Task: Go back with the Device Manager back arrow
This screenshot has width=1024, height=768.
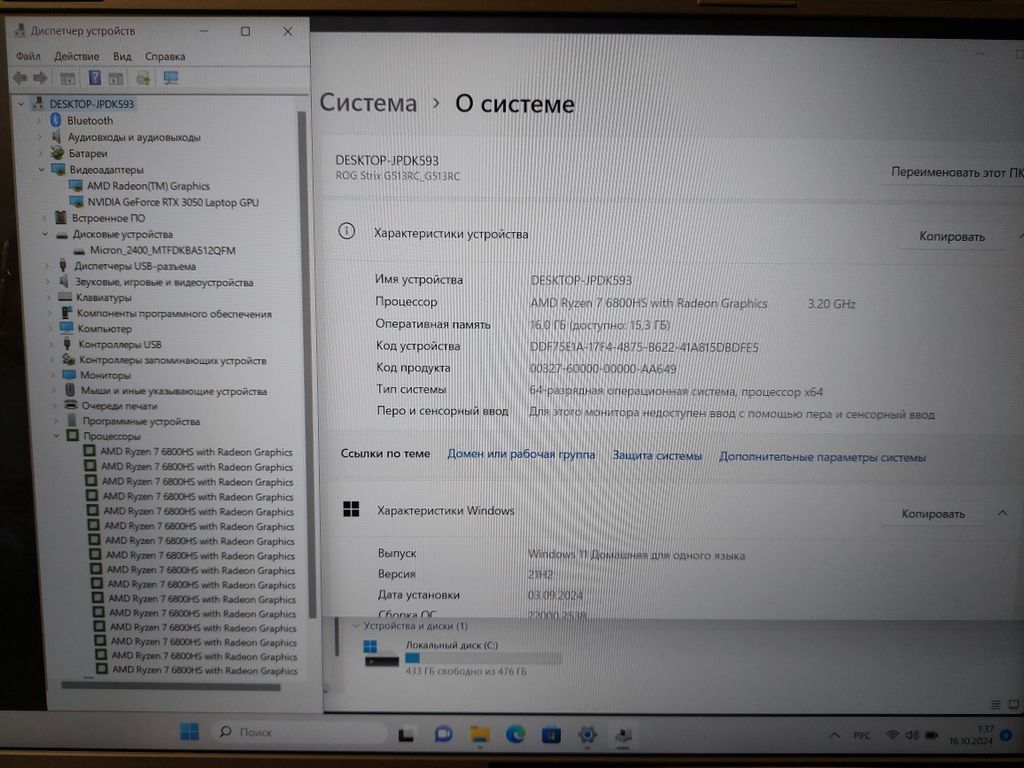Action: 20,78
